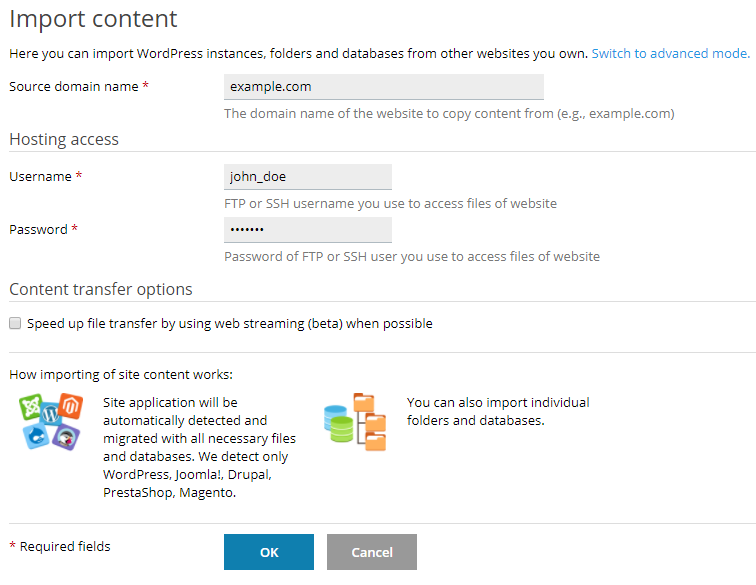This screenshot has width=756, height=585.
Task: Click the blue Drupal logo icon
Action: [37, 434]
